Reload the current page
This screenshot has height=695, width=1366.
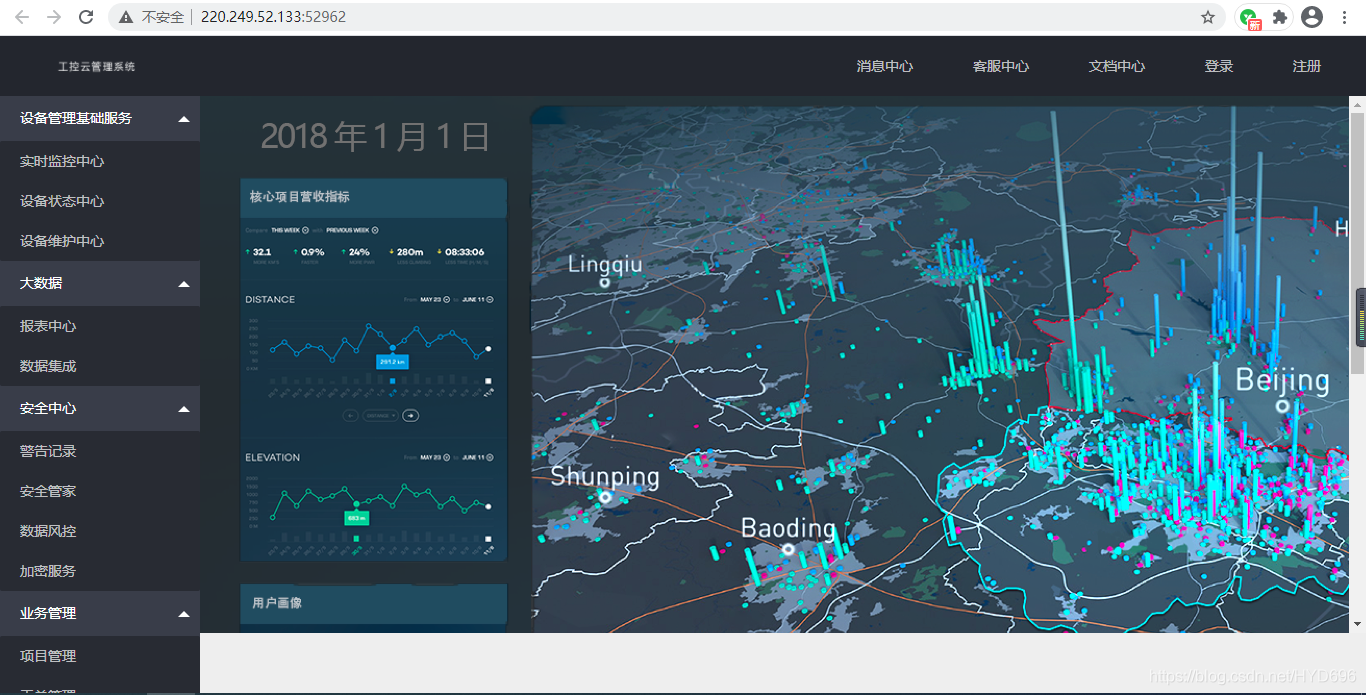pyautogui.click(x=87, y=17)
